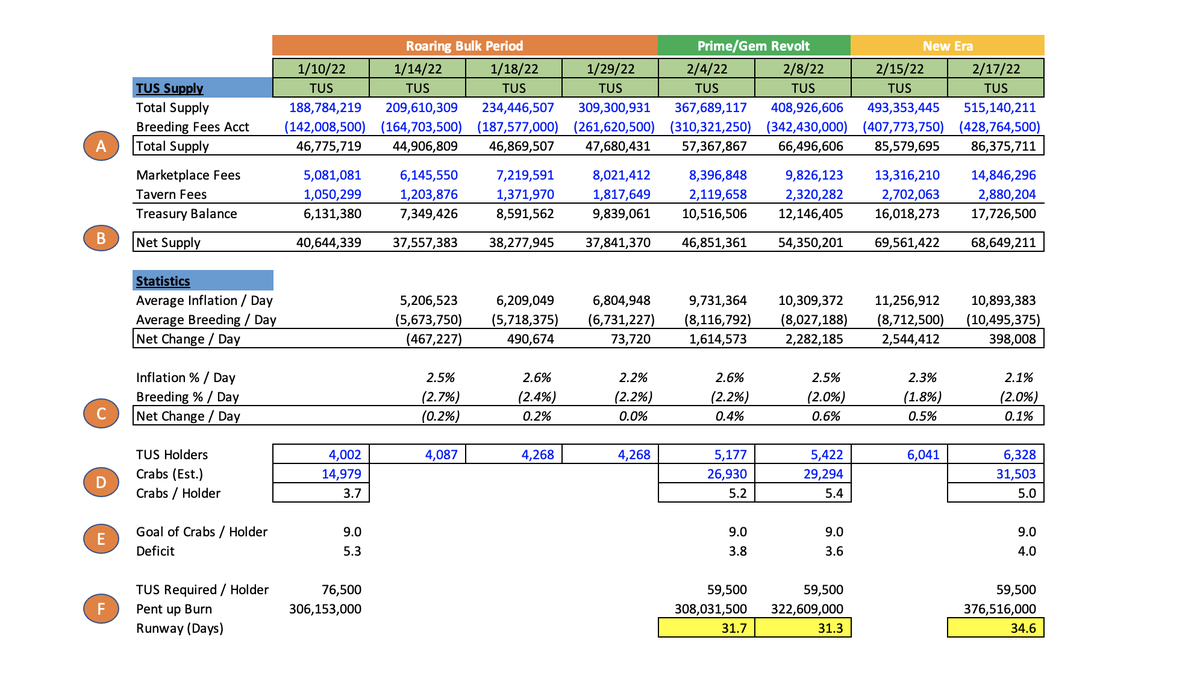Click the 2/17/22 date column header
1200x687 pixels.
point(996,69)
